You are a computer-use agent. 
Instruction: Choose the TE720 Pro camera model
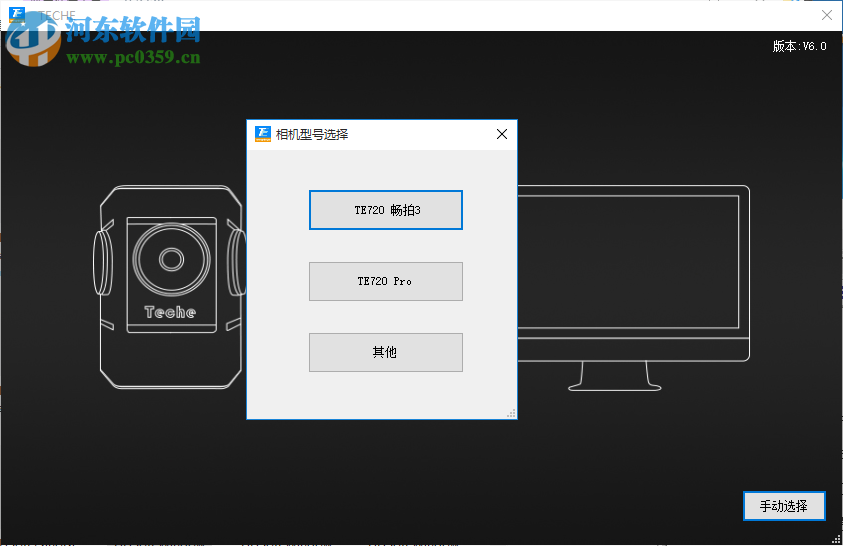pyautogui.click(x=385, y=281)
